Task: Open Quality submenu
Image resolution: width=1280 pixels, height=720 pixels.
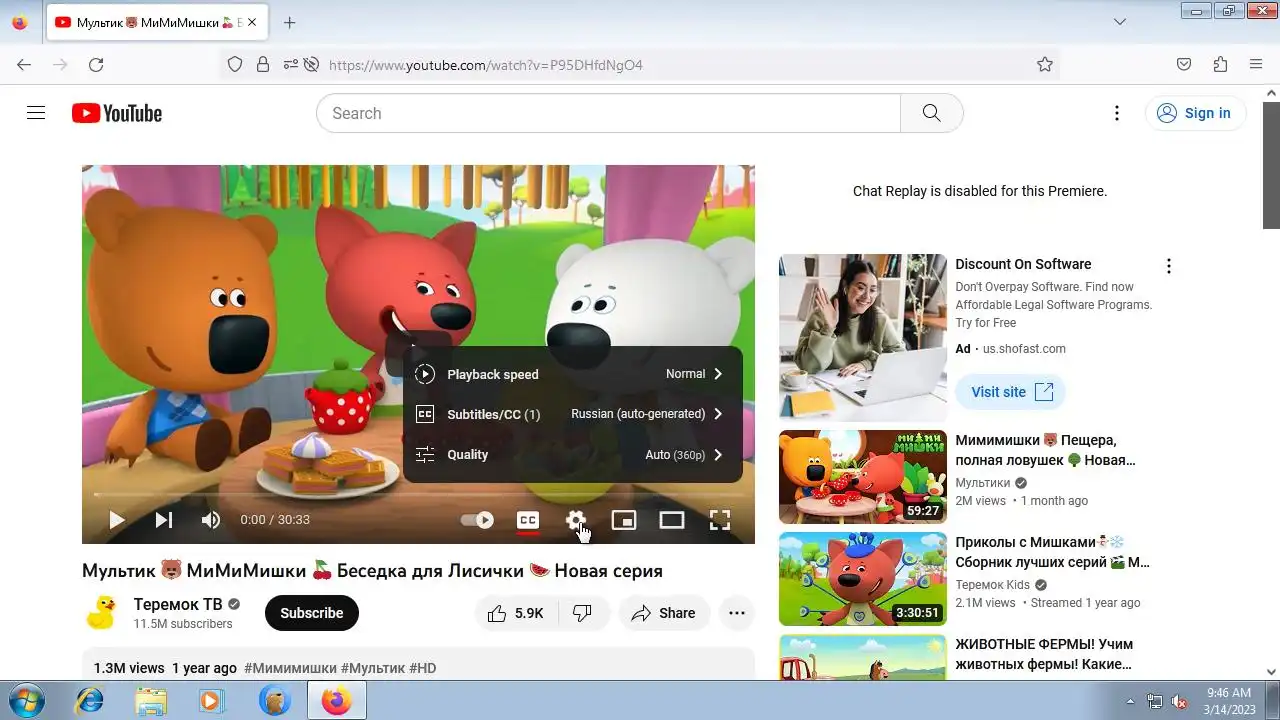Action: (573, 454)
